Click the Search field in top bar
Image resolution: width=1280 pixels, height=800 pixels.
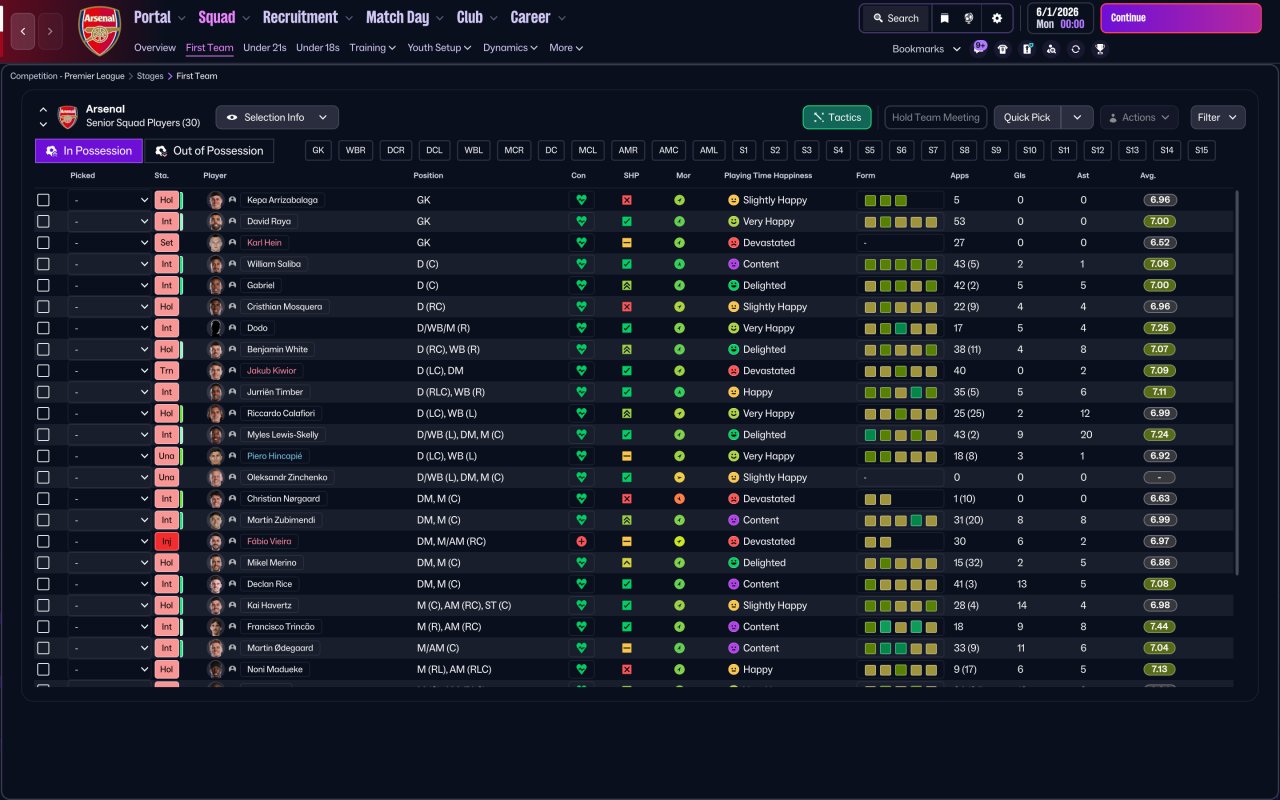pos(895,18)
